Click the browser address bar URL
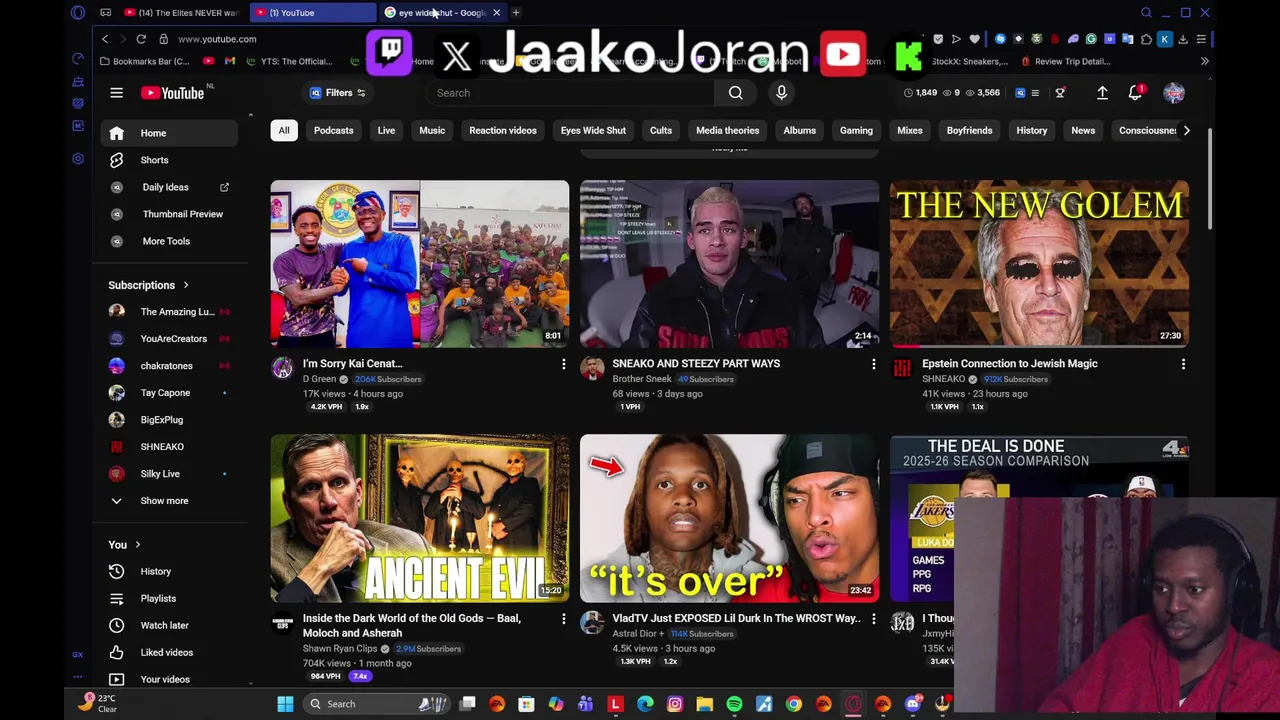Viewport: 1280px width, 720px height. coord(217,39)
